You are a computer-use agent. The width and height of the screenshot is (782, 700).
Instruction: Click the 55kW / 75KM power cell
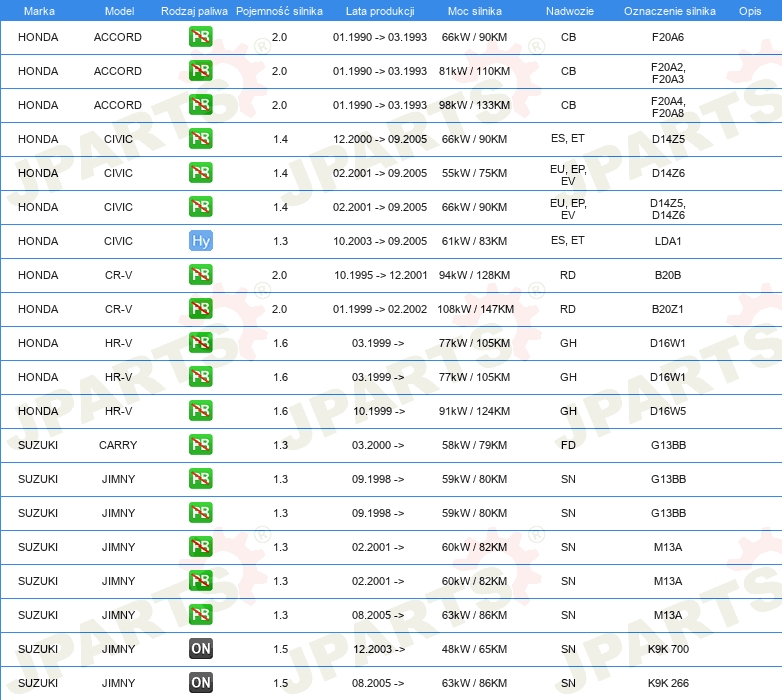tap(474, 173)
